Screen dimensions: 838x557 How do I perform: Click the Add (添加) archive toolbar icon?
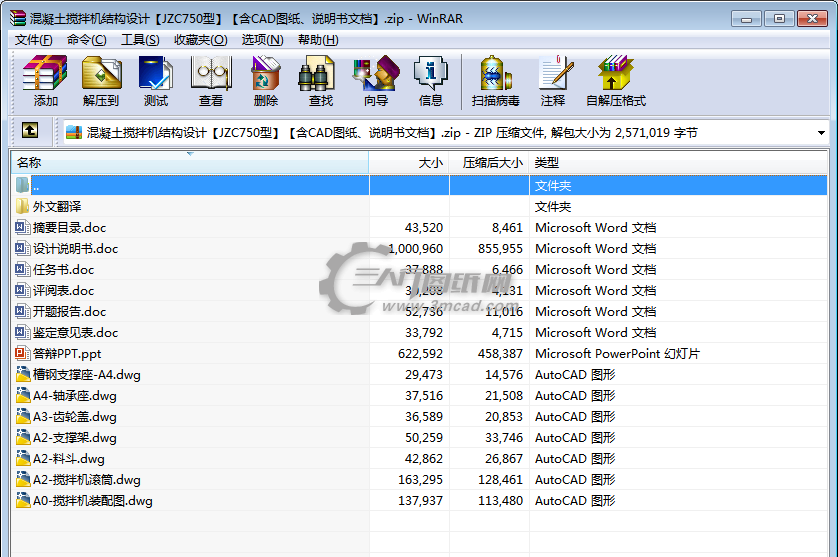click(x=45, y=73)
